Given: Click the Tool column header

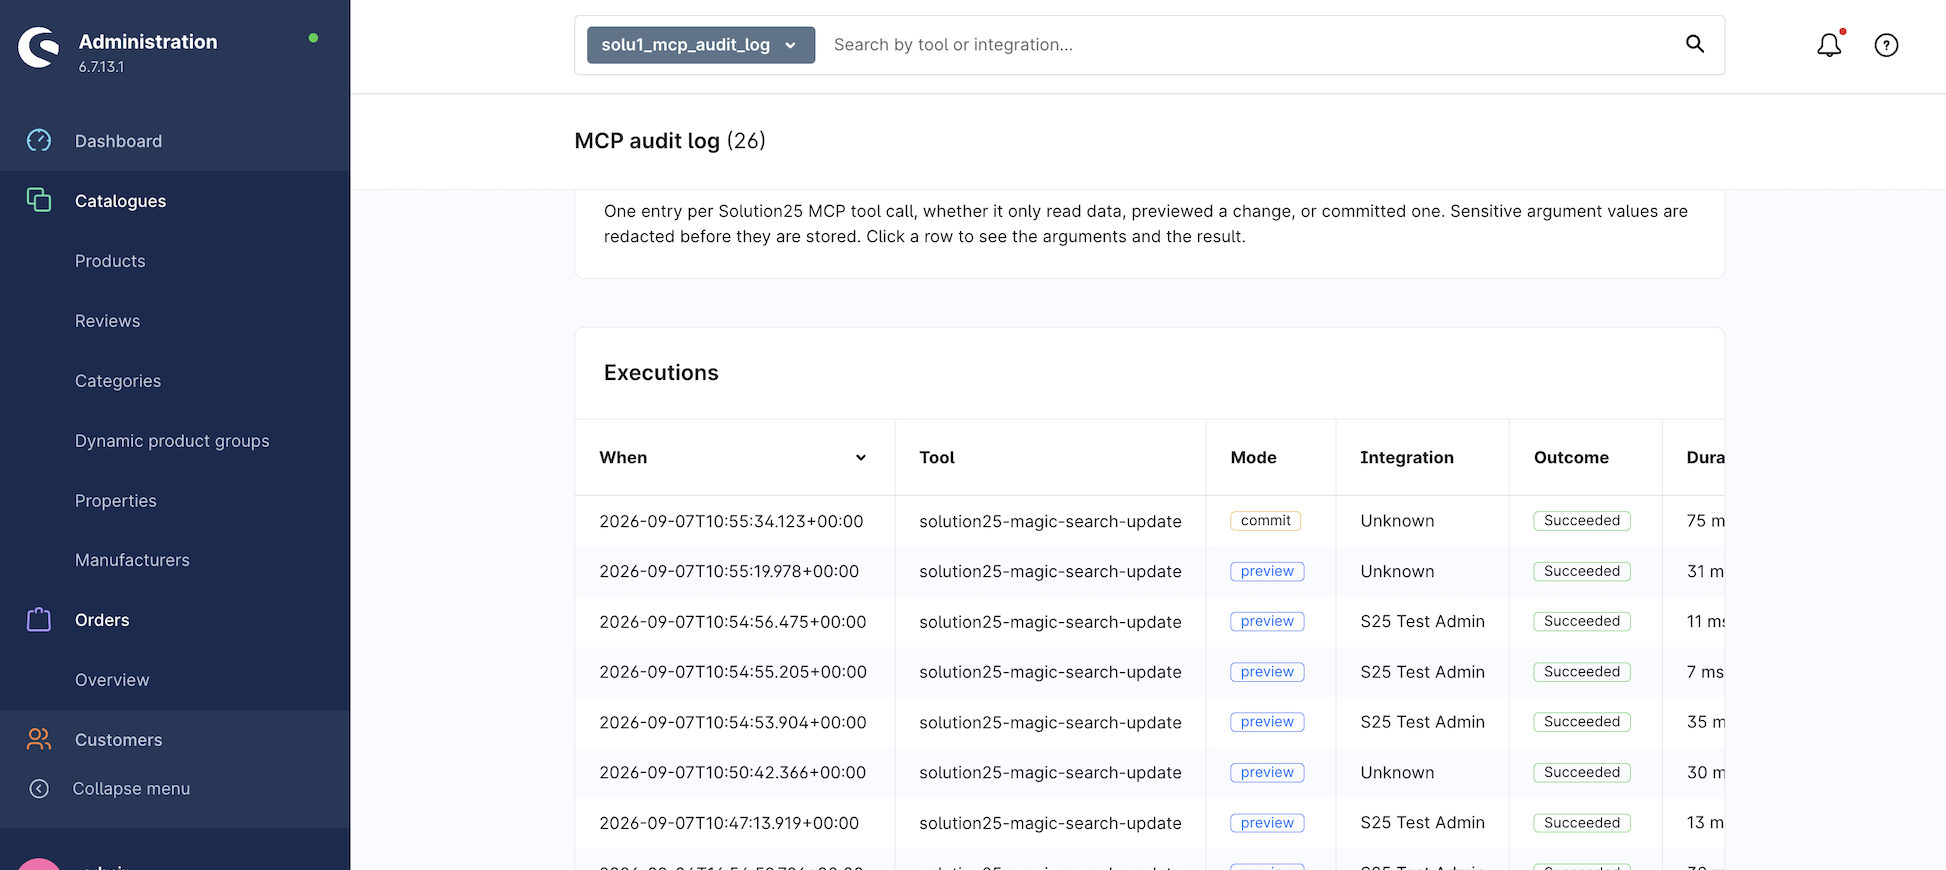Looking at the screenshot, I should tap(1050, 458).
